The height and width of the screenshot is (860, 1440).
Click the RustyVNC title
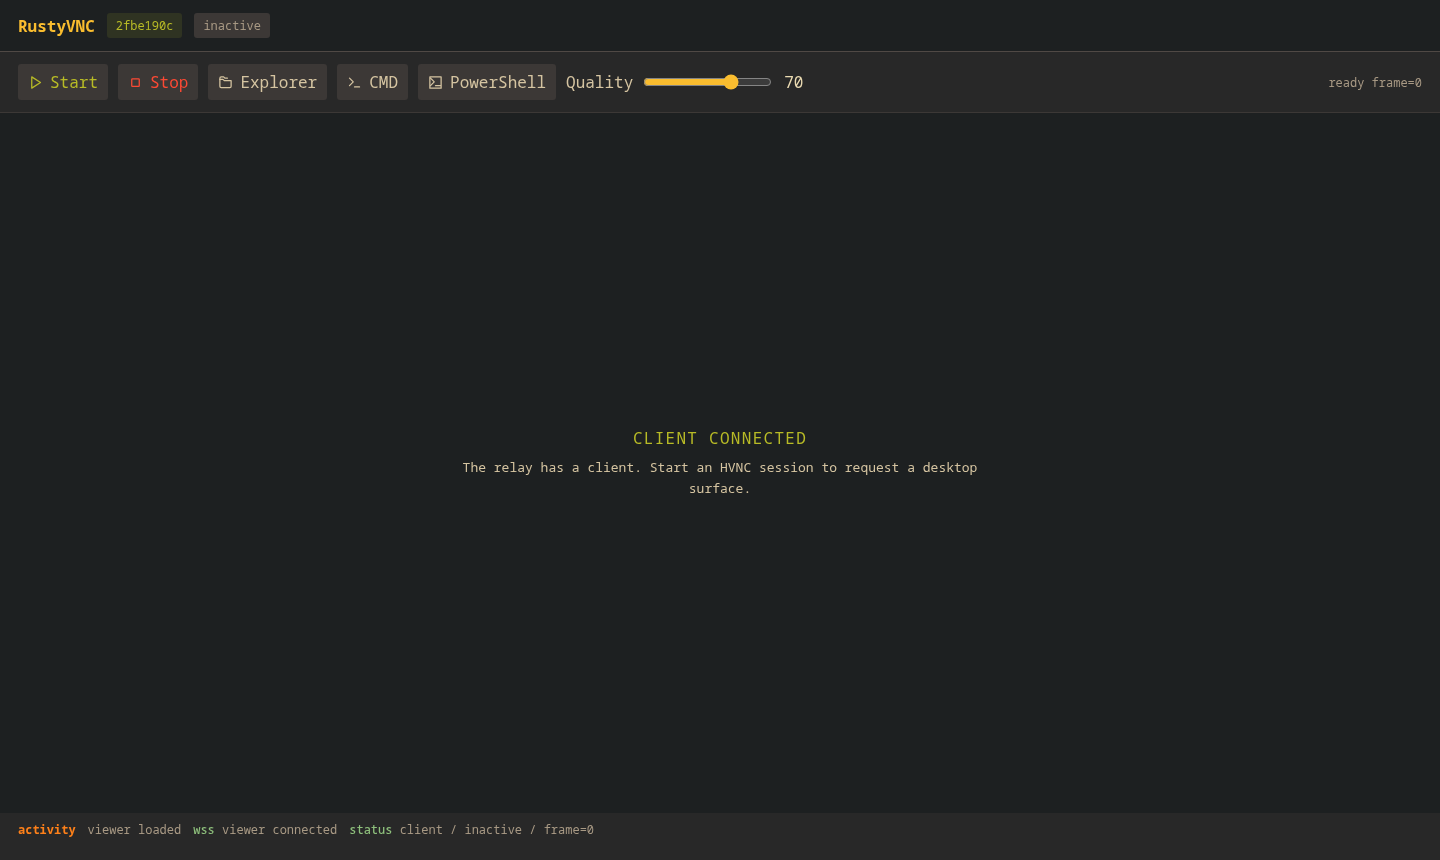[56, 26]
